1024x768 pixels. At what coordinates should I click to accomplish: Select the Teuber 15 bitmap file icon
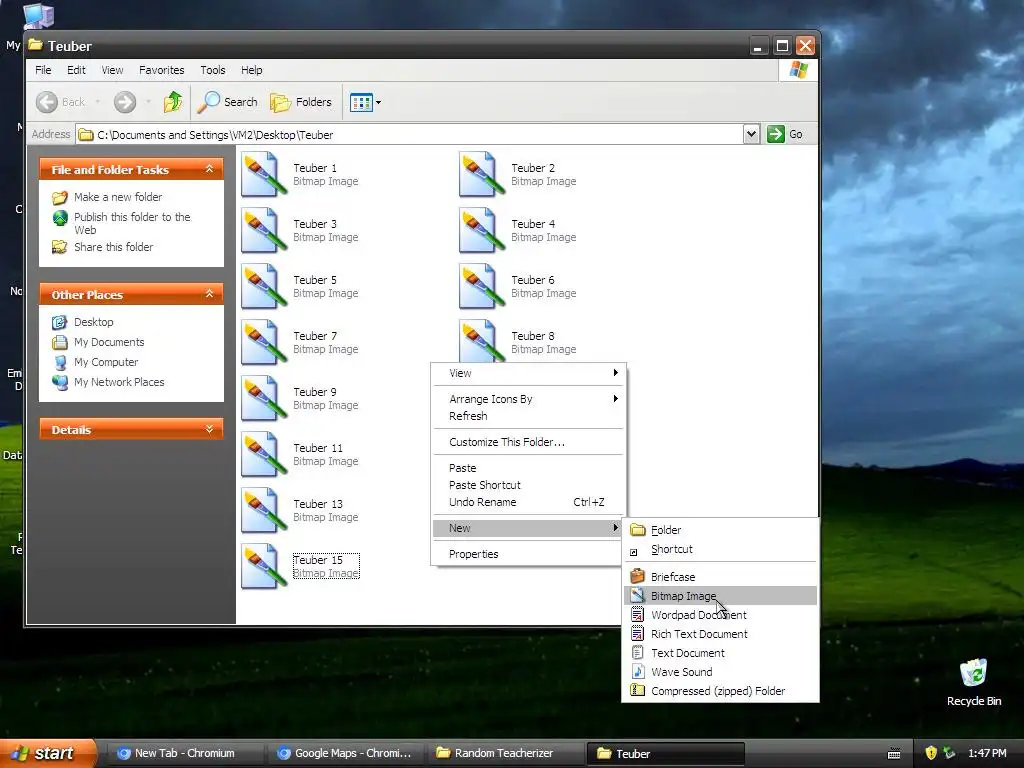264,567
